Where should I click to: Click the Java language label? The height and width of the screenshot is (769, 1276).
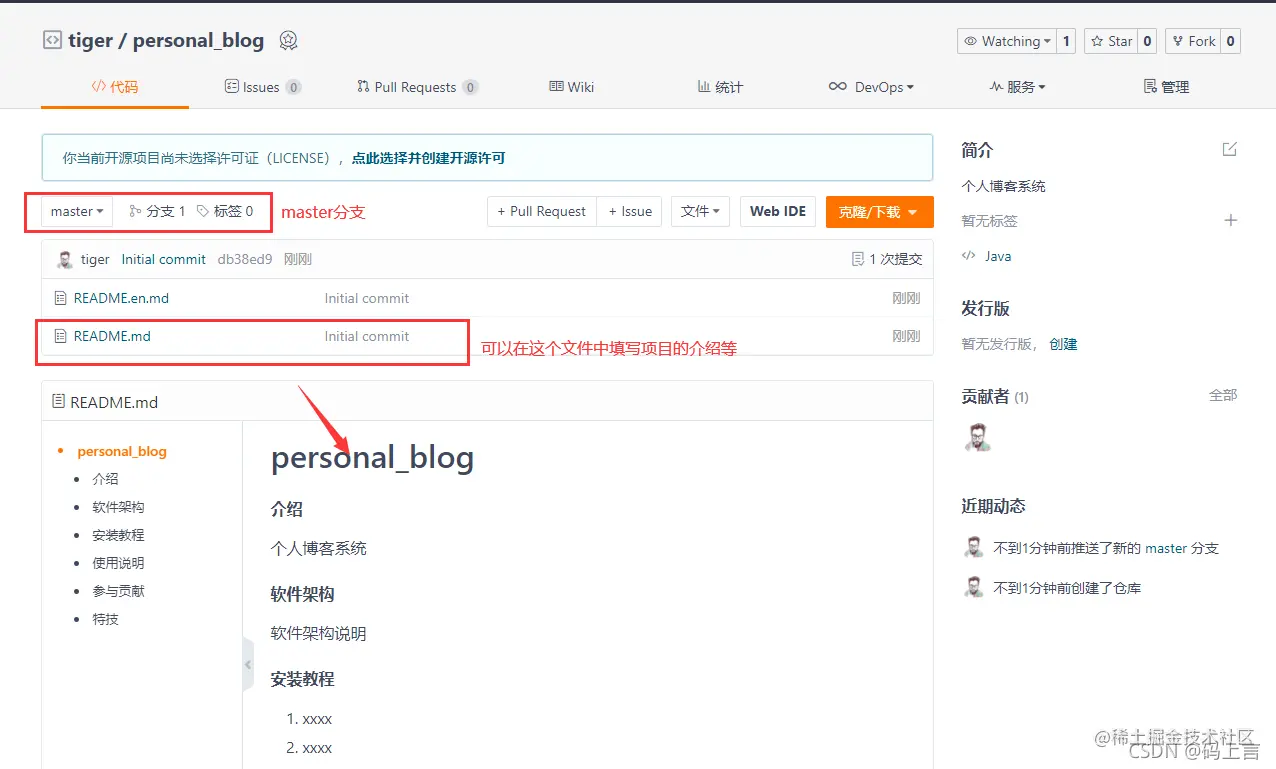(x=997, y=256)
